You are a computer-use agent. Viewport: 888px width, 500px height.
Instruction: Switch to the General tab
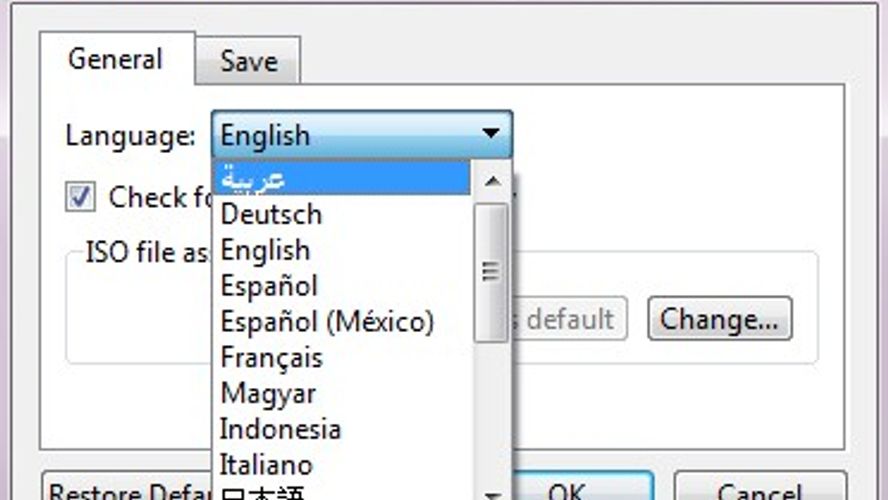(115, 59)
